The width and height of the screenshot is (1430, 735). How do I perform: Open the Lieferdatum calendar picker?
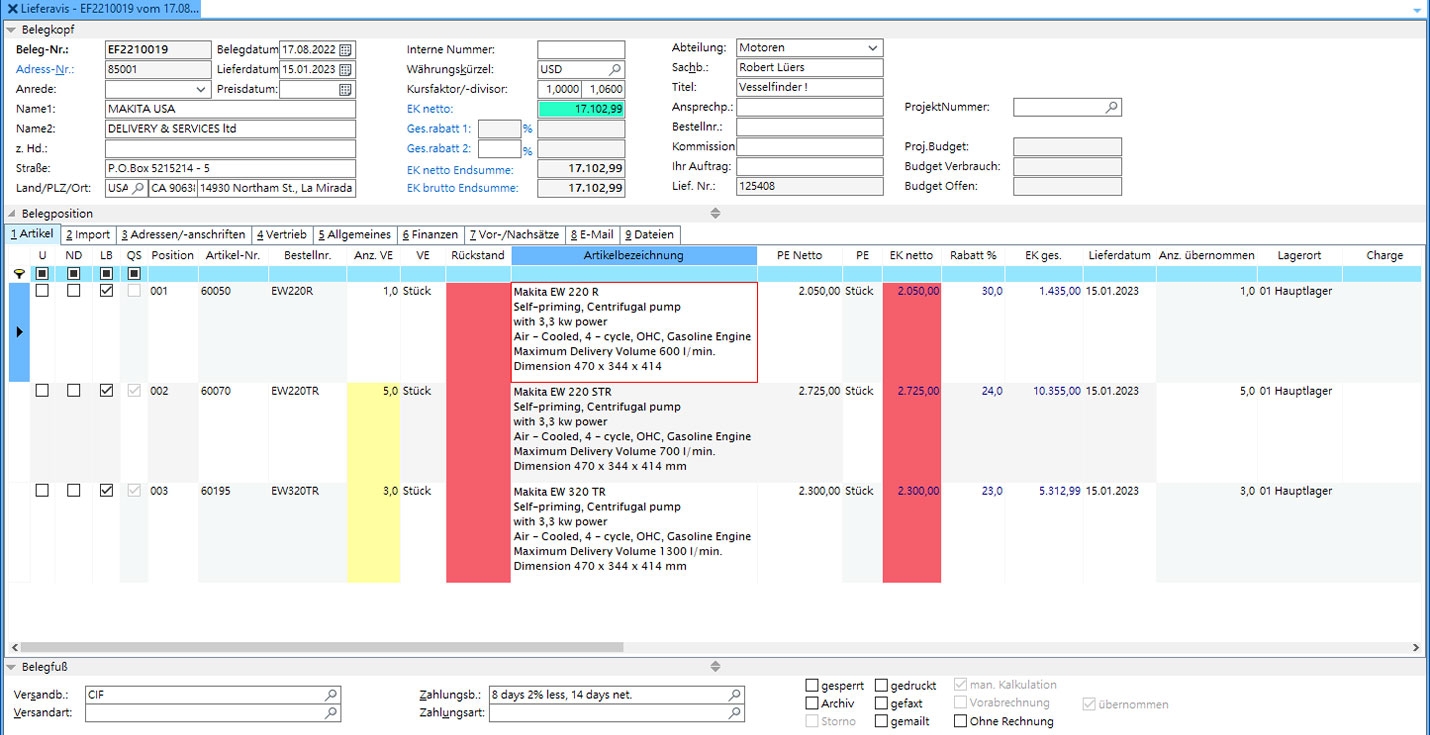point(346,70)
